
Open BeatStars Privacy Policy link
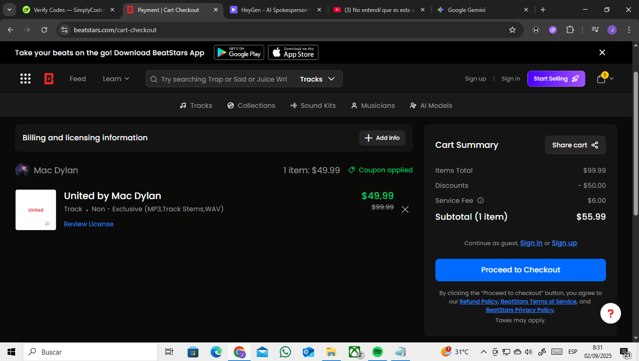[x=520, y=310]
